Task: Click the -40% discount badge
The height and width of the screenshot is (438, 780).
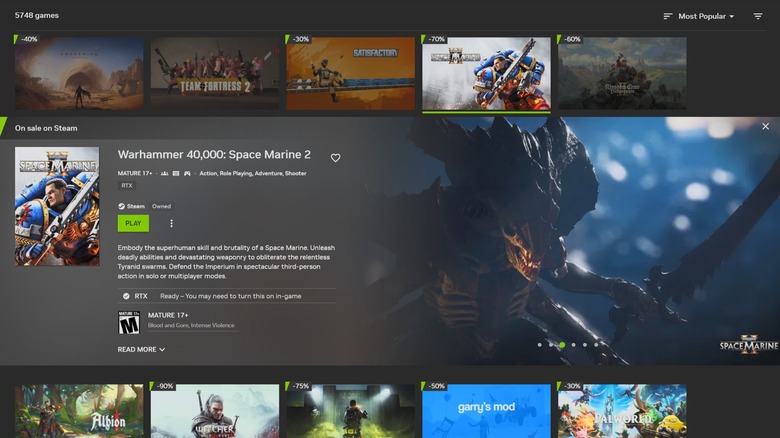Action: [x=27, y=39]
